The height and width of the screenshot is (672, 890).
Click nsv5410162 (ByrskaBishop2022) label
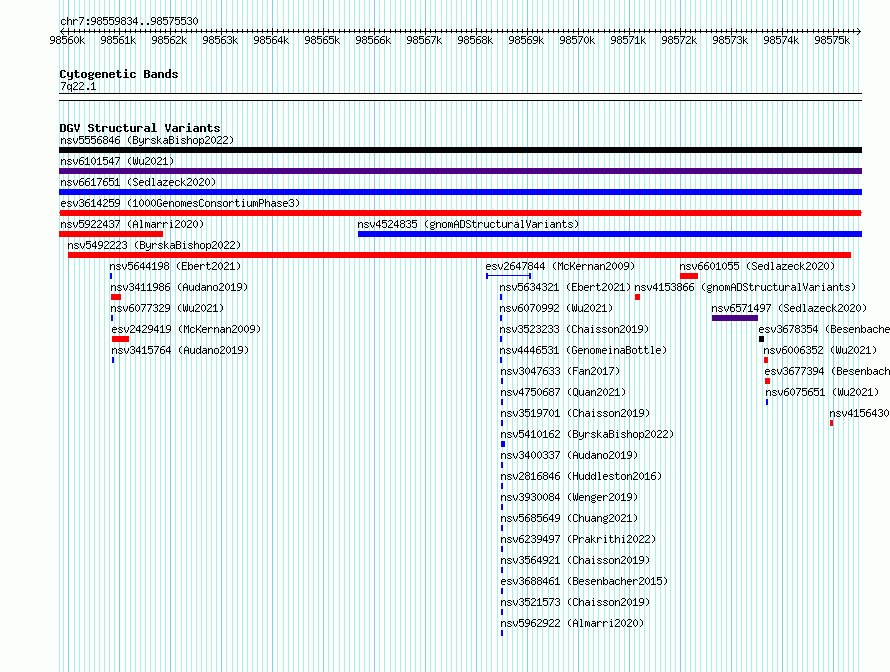coord(587,434)
